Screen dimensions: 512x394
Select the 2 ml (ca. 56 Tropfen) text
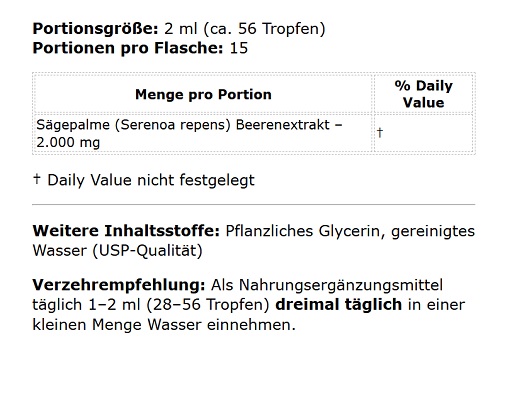coord(245,29)
